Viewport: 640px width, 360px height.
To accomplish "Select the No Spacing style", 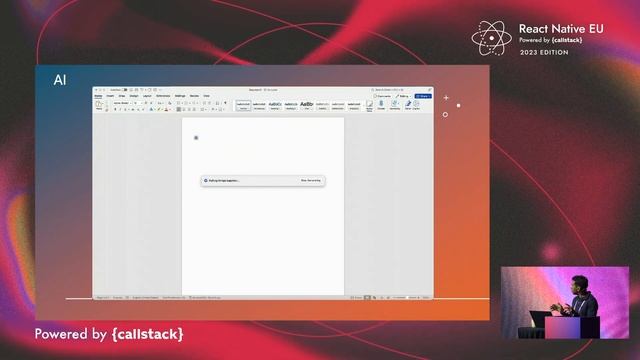I will pos(259,106).
